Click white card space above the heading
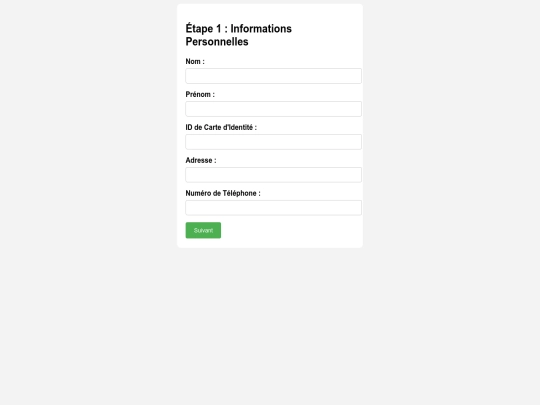 point(270,12)
